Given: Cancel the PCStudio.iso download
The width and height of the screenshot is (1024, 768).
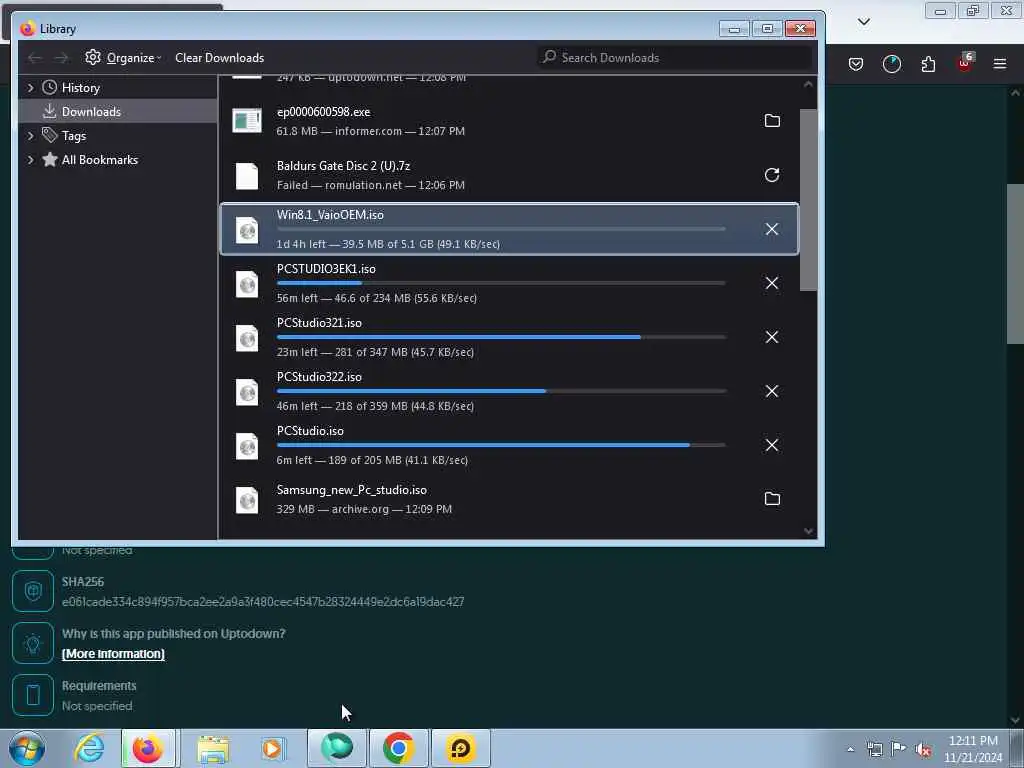Looking at the screenshot, I should (x=772, y=445).
